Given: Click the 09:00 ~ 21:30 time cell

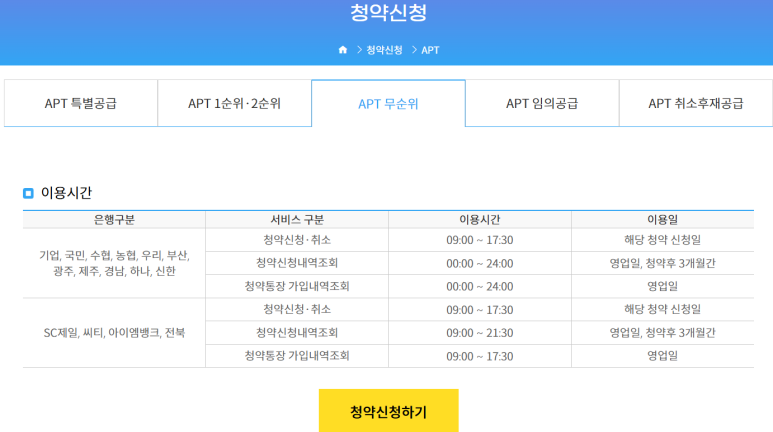Looking at the screenshot, I should pos(480,333).
